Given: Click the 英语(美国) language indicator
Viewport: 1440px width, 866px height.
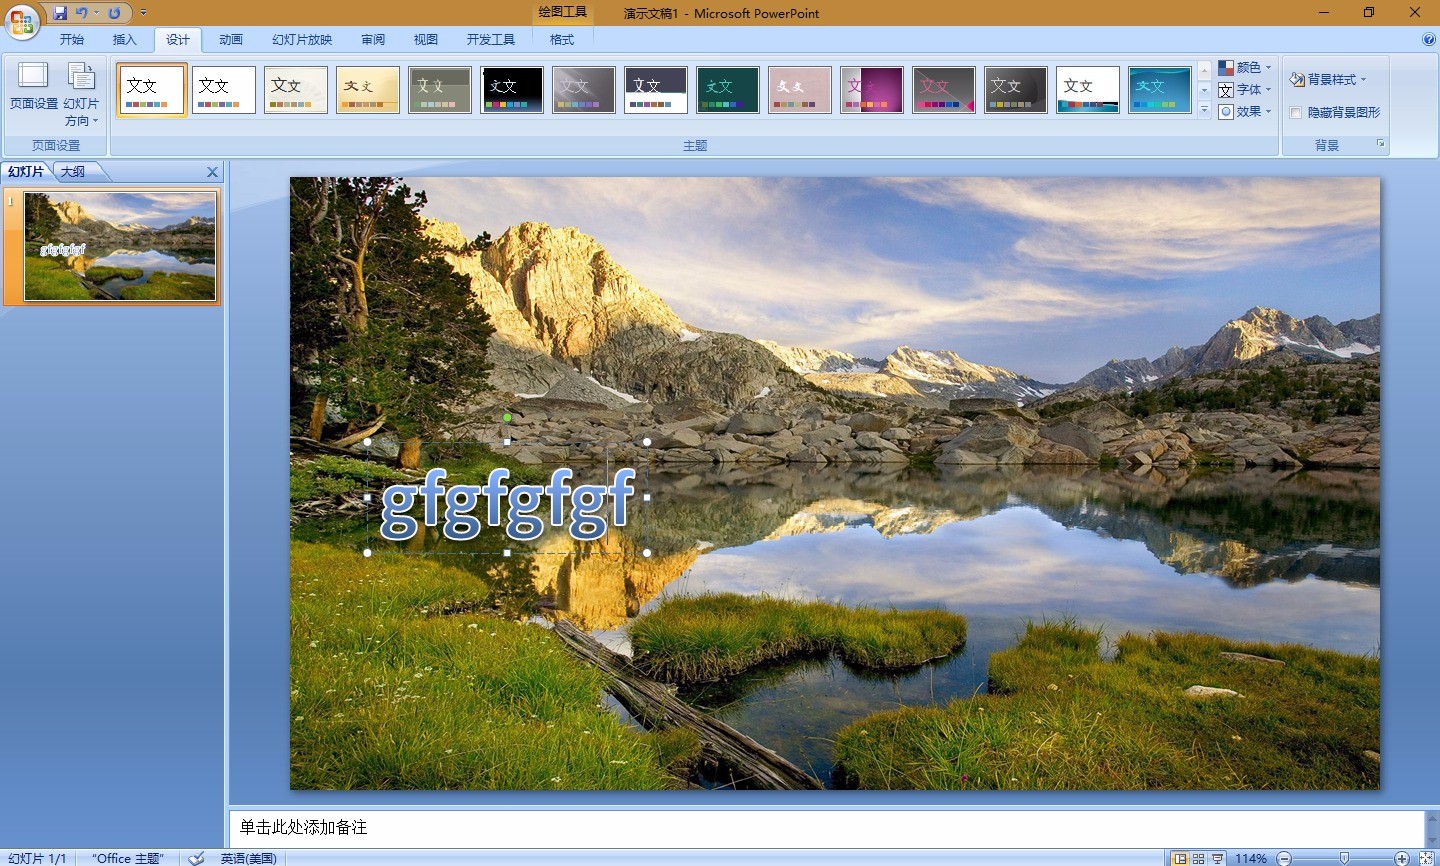Looking at the screenshot, I should pos(249,858).
